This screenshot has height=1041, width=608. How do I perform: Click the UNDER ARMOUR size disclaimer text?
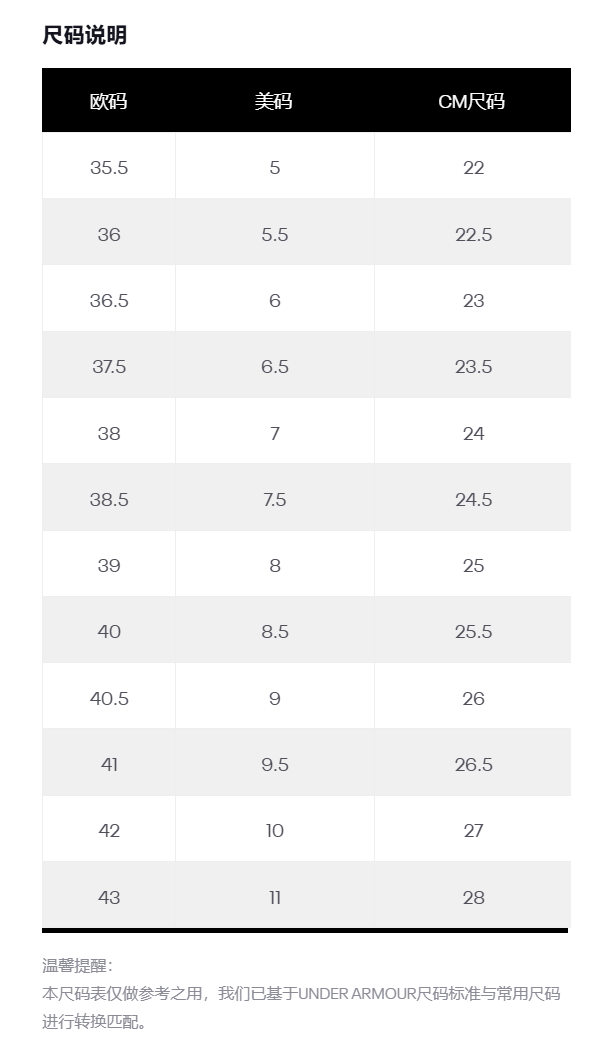point(301,994)
